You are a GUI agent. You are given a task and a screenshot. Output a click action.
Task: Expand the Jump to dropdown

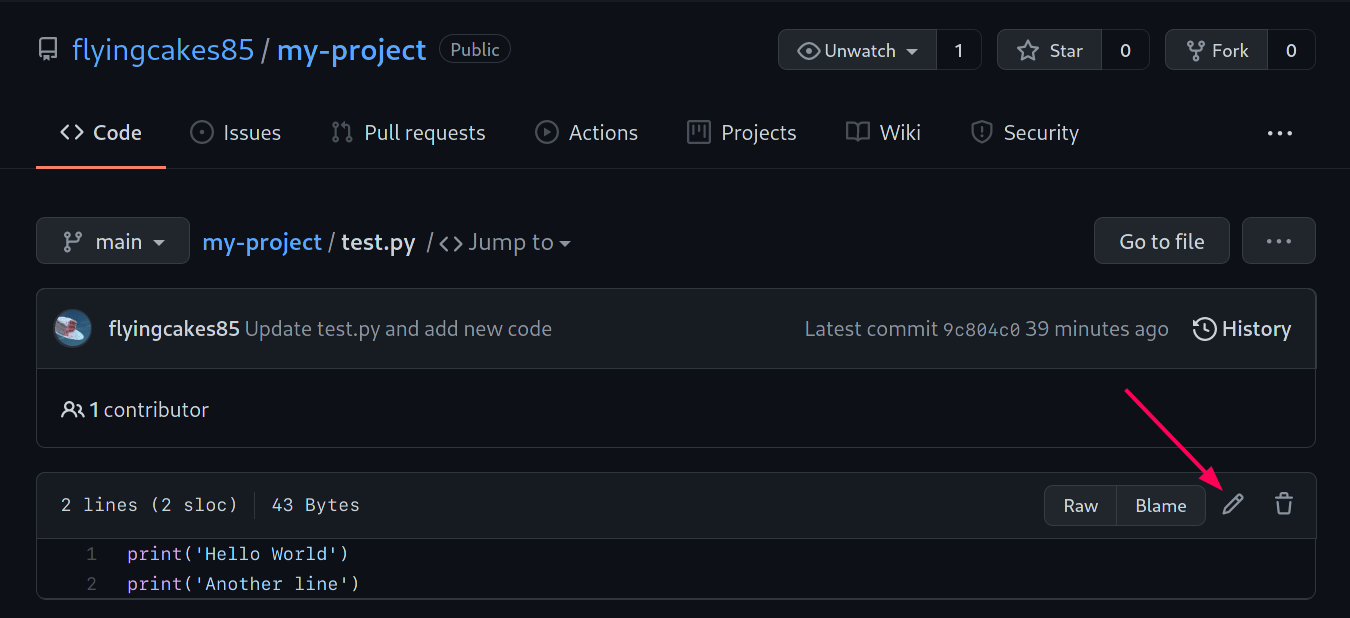tap(506, 242)
